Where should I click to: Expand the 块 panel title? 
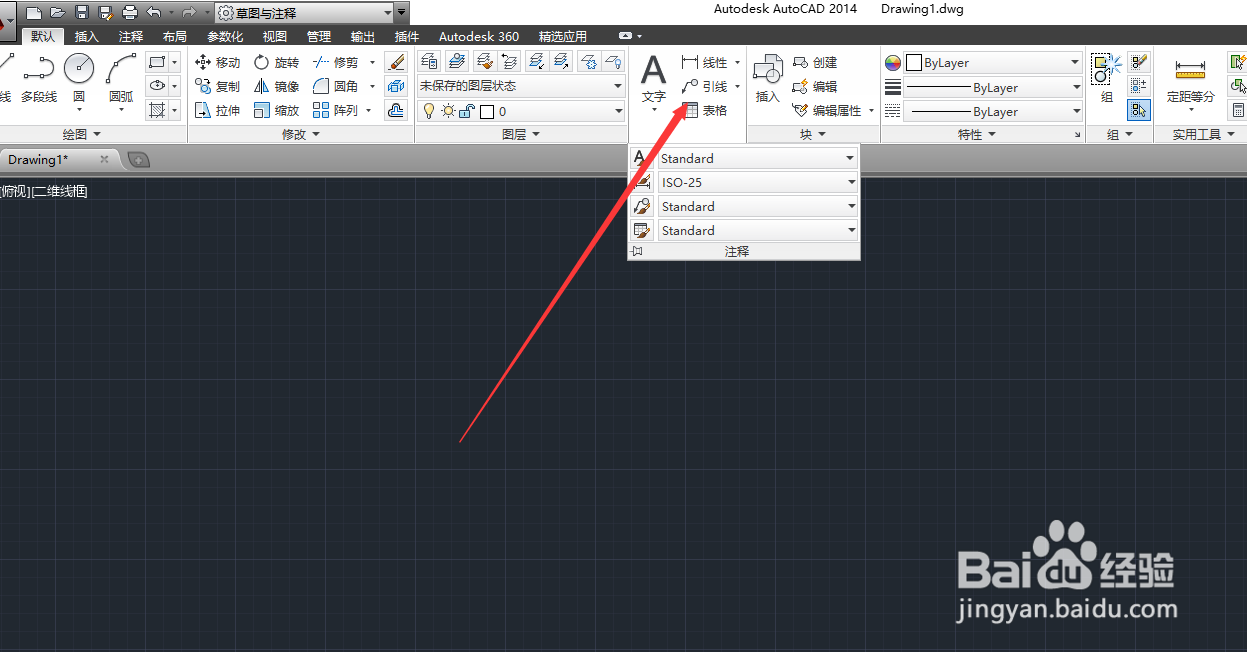coord(813,134)
